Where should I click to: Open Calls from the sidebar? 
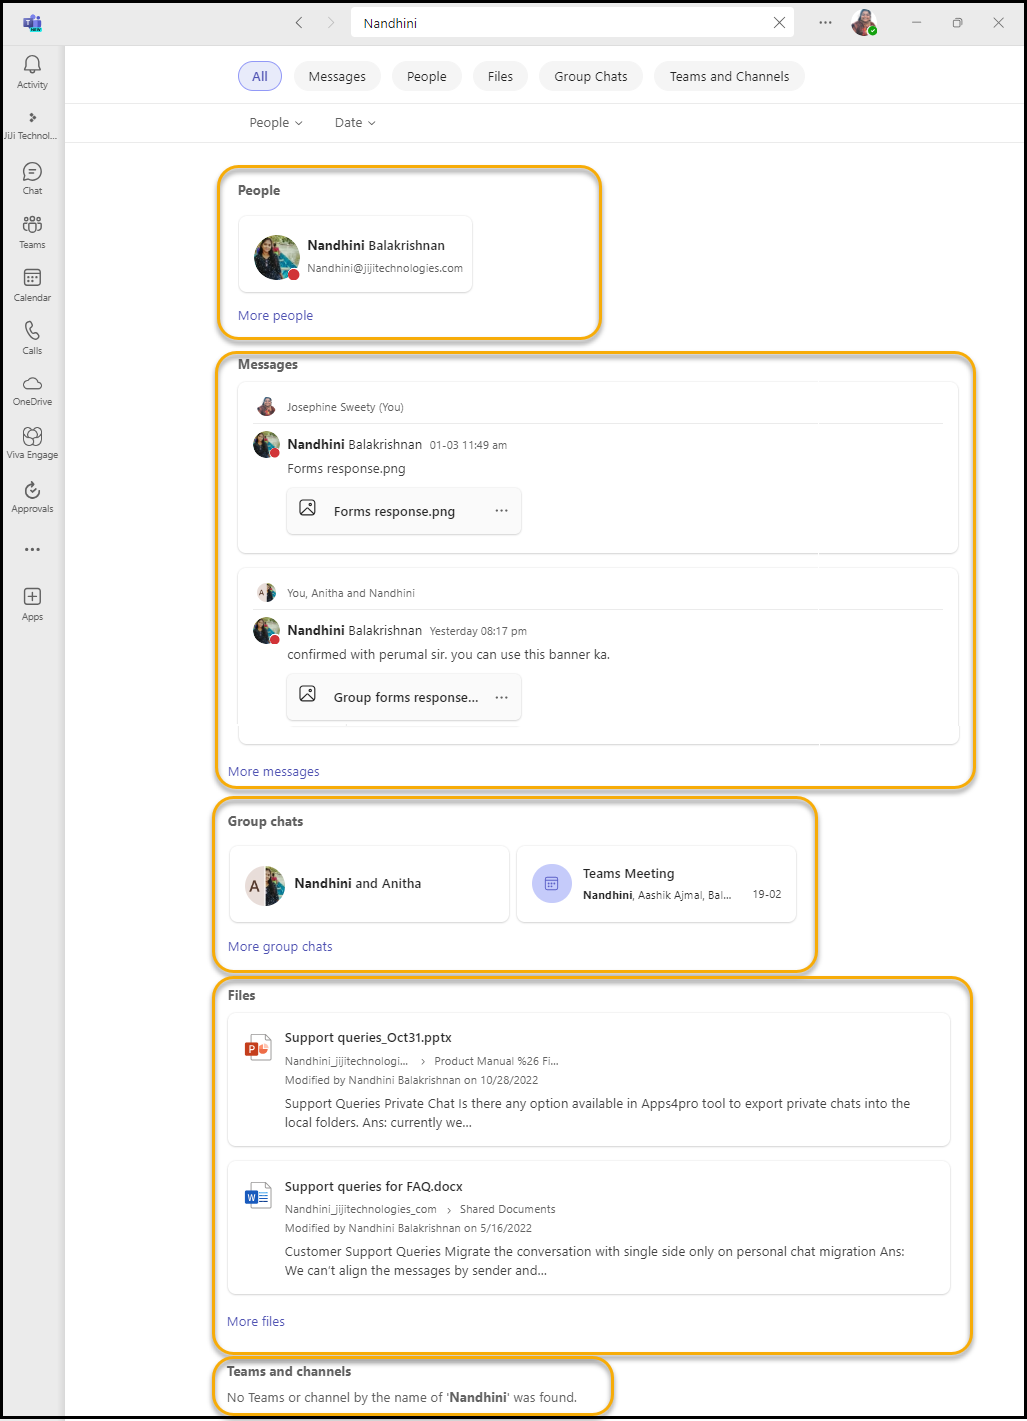click(32, 337)
